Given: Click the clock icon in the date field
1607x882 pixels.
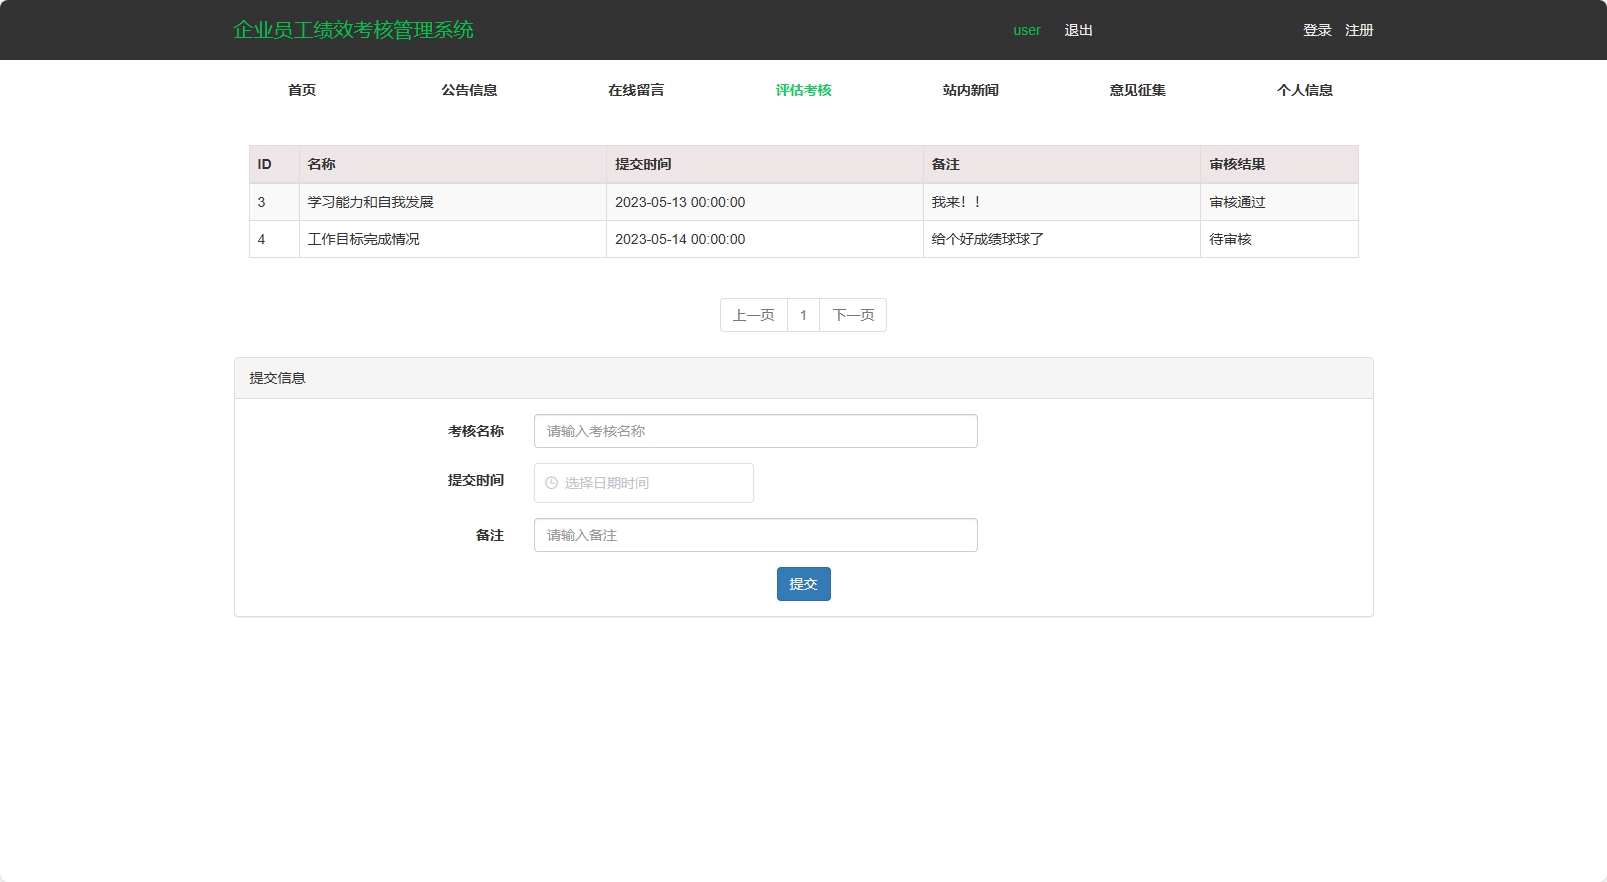Looking at the screenshot, I should 551,483.
